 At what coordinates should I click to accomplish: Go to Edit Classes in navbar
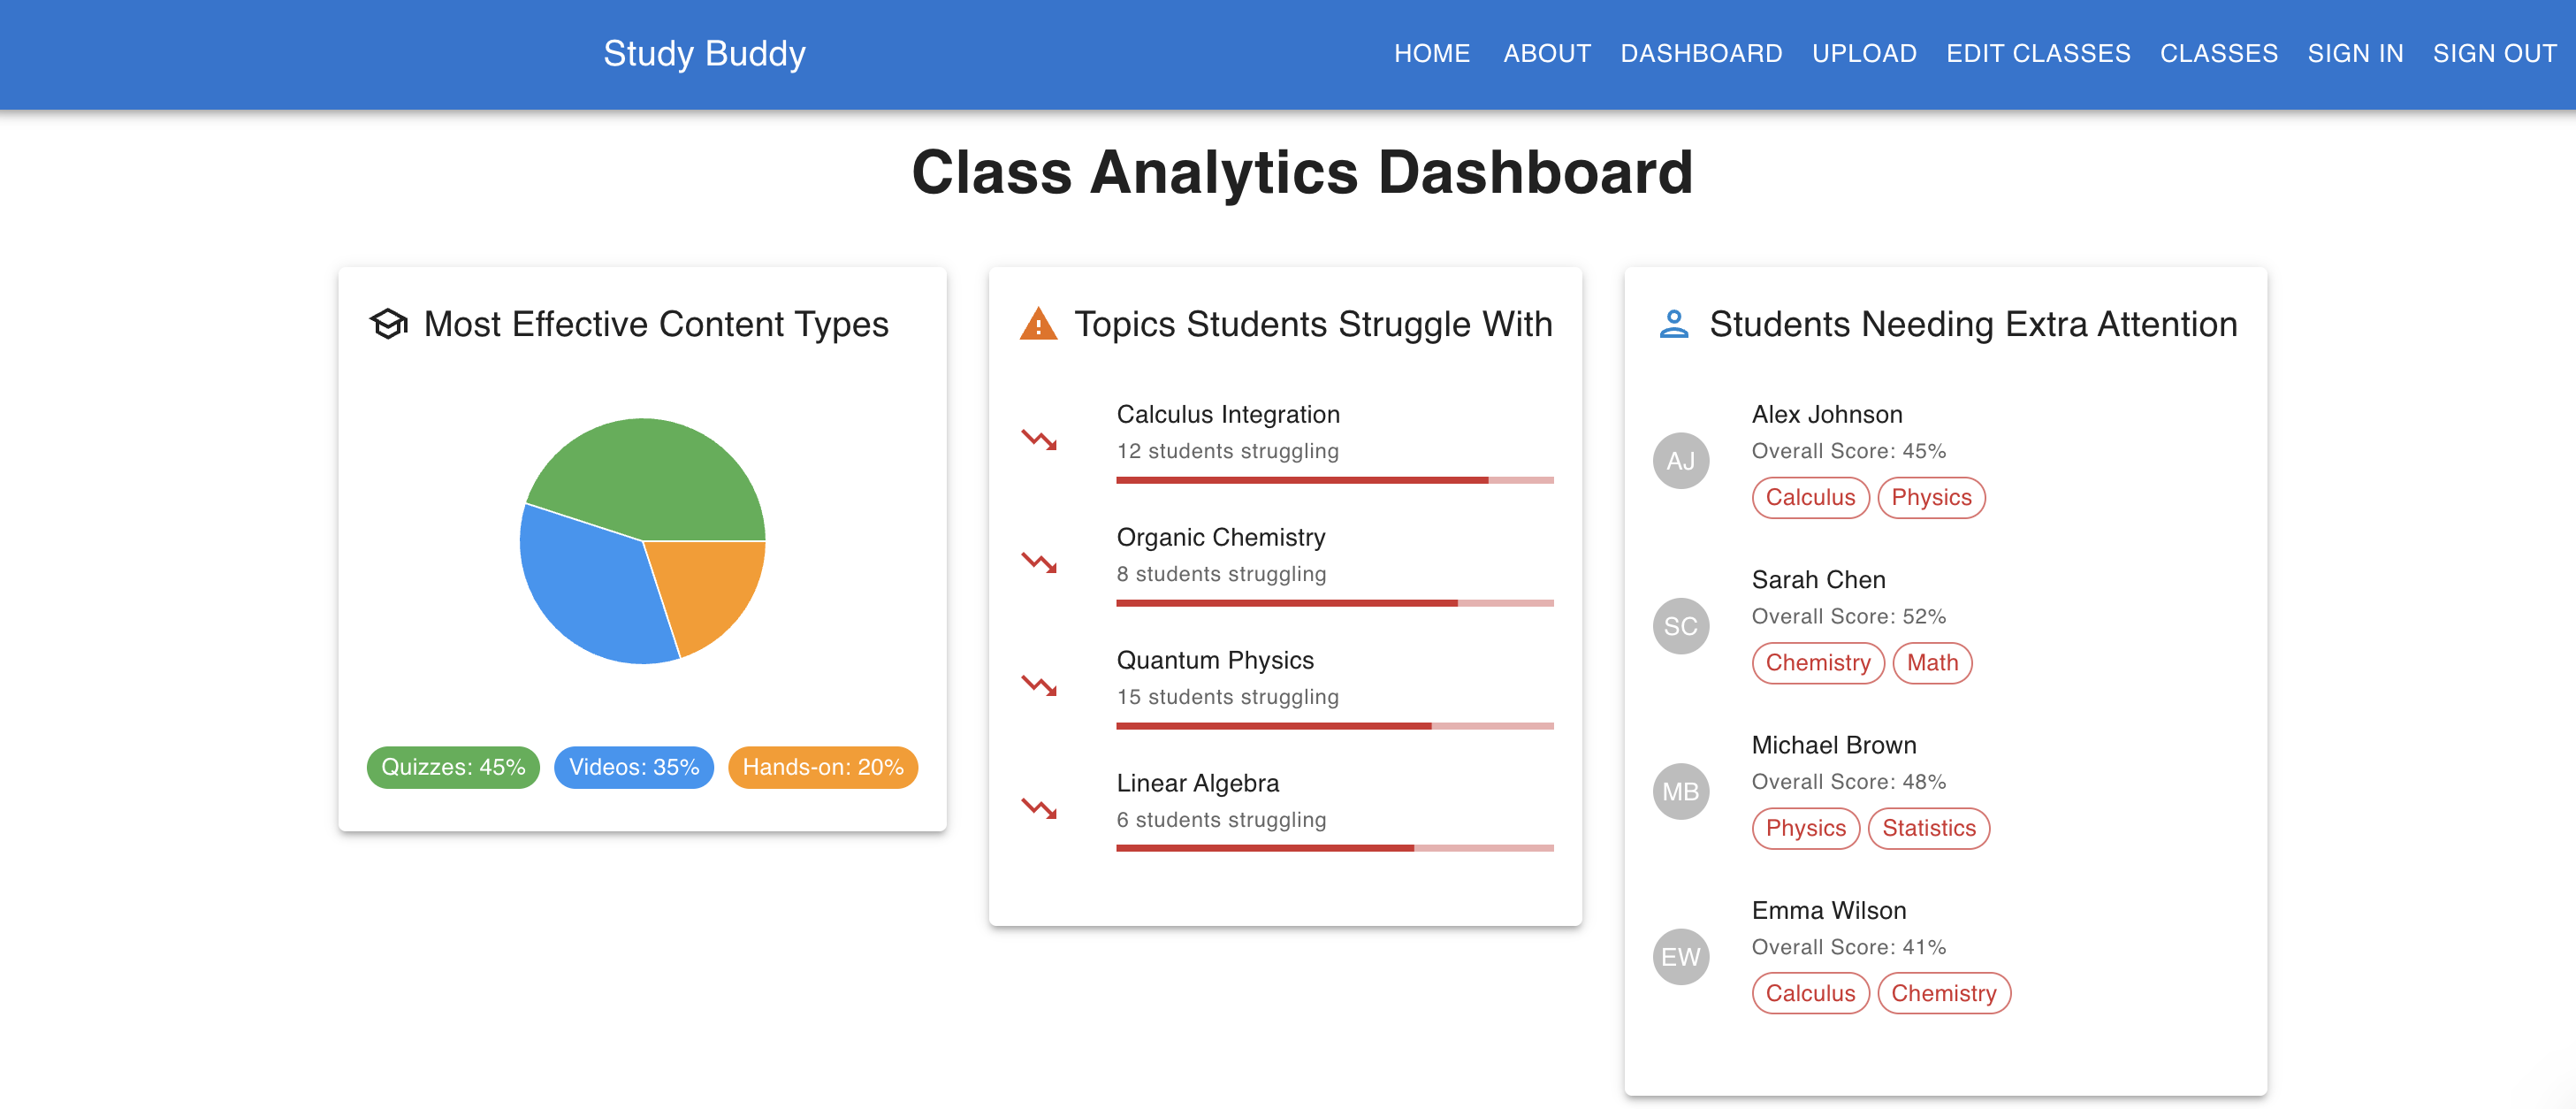[x=2037, y=53]
